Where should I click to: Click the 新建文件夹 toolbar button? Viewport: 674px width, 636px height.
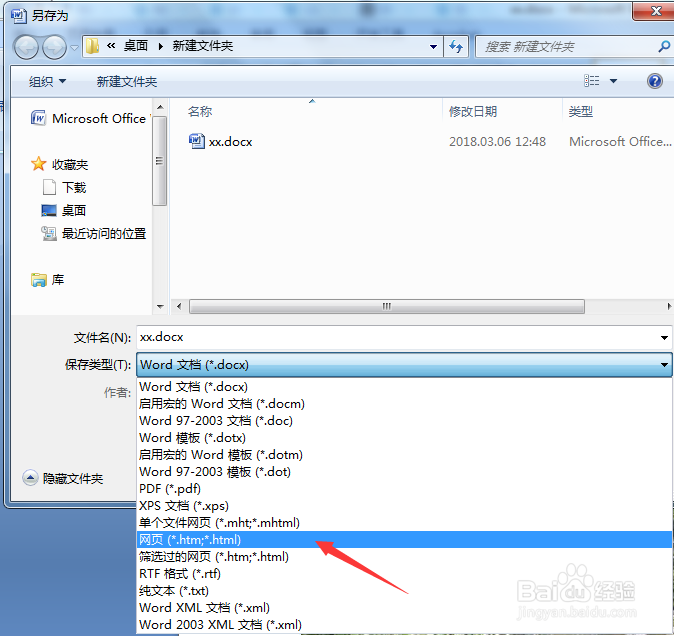[x=127, y=81]
